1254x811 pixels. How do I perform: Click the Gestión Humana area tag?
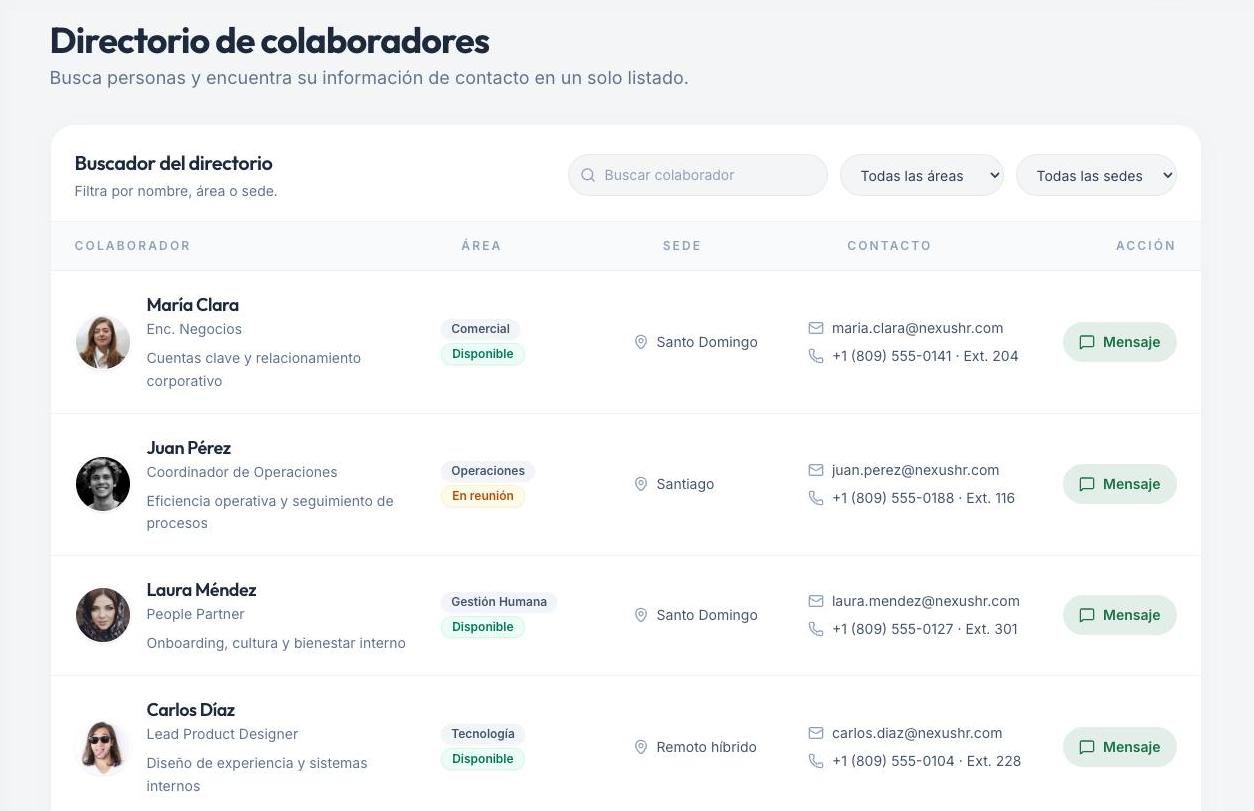click(x=499, y=602)
